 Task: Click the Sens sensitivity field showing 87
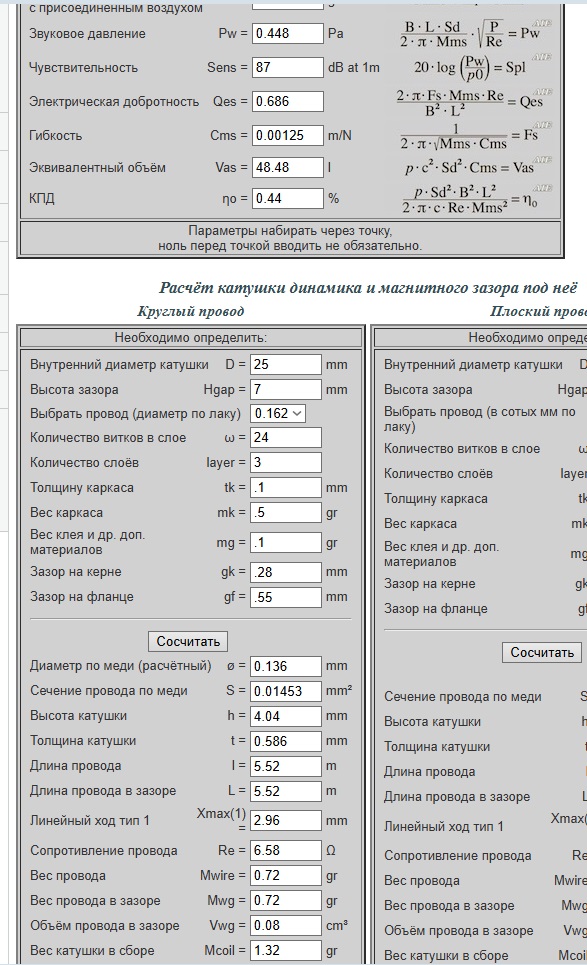287,67
